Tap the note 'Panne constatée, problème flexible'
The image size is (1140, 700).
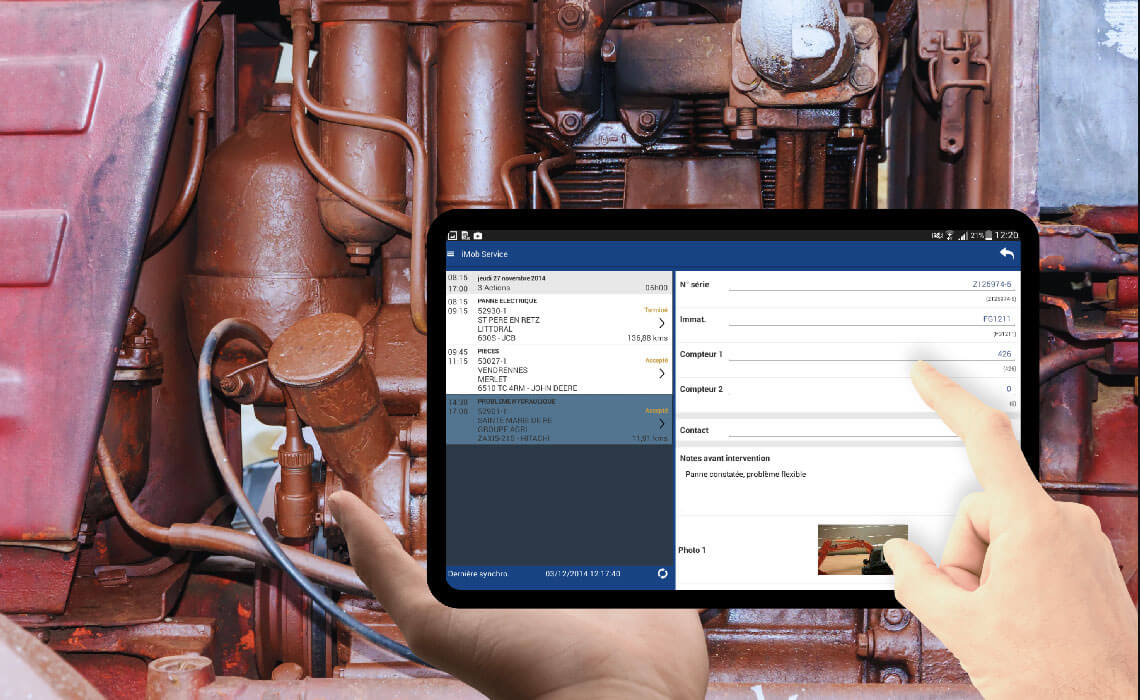click(x=745, y=474)
